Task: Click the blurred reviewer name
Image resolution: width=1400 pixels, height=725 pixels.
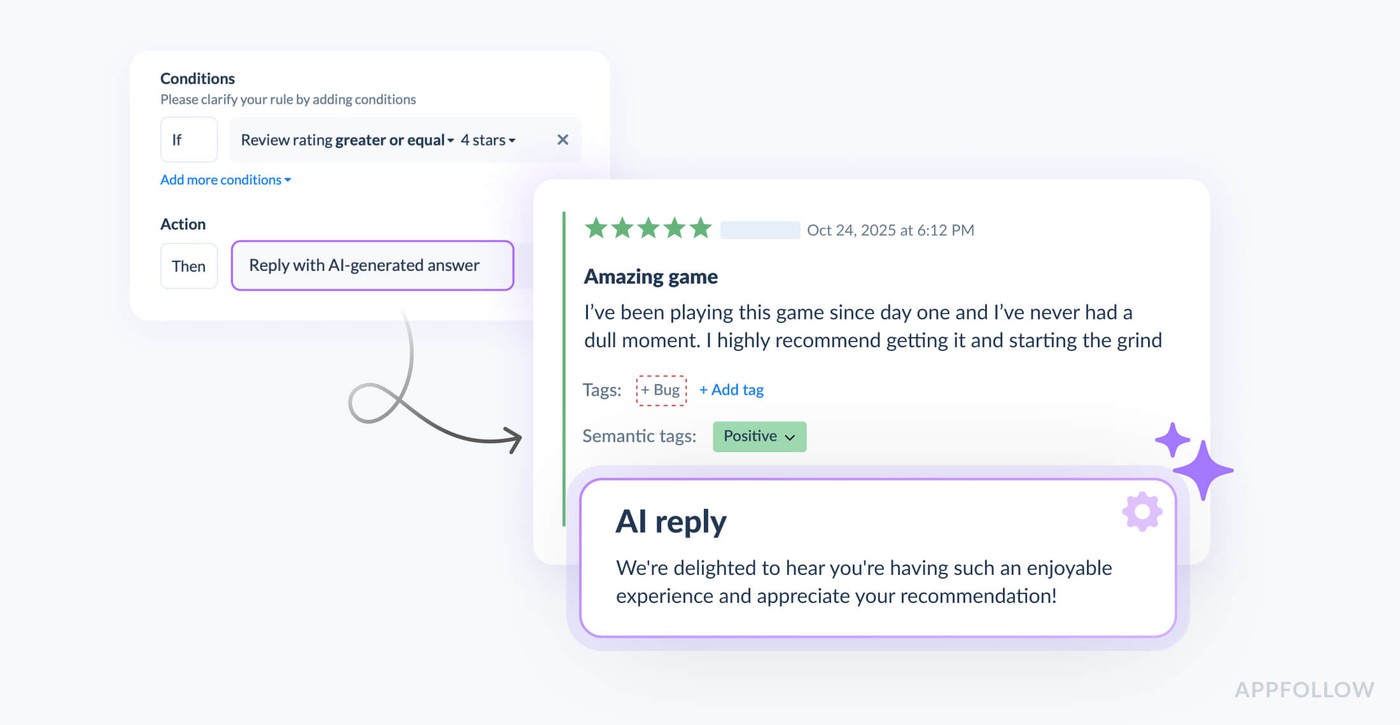Action: 760,230
